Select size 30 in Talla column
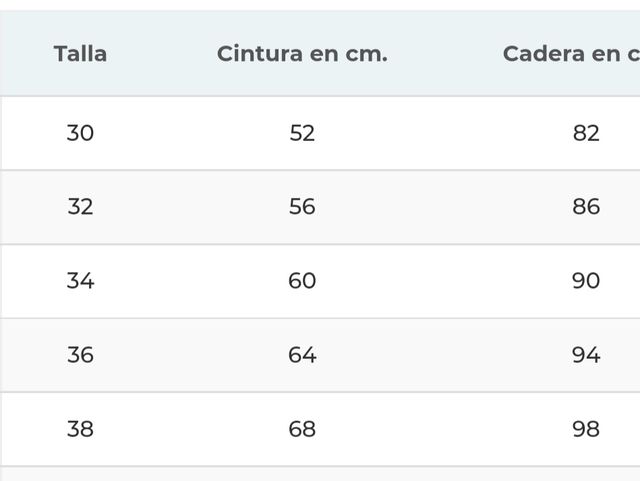Screen dimensions: 640x481 [80, 133]
